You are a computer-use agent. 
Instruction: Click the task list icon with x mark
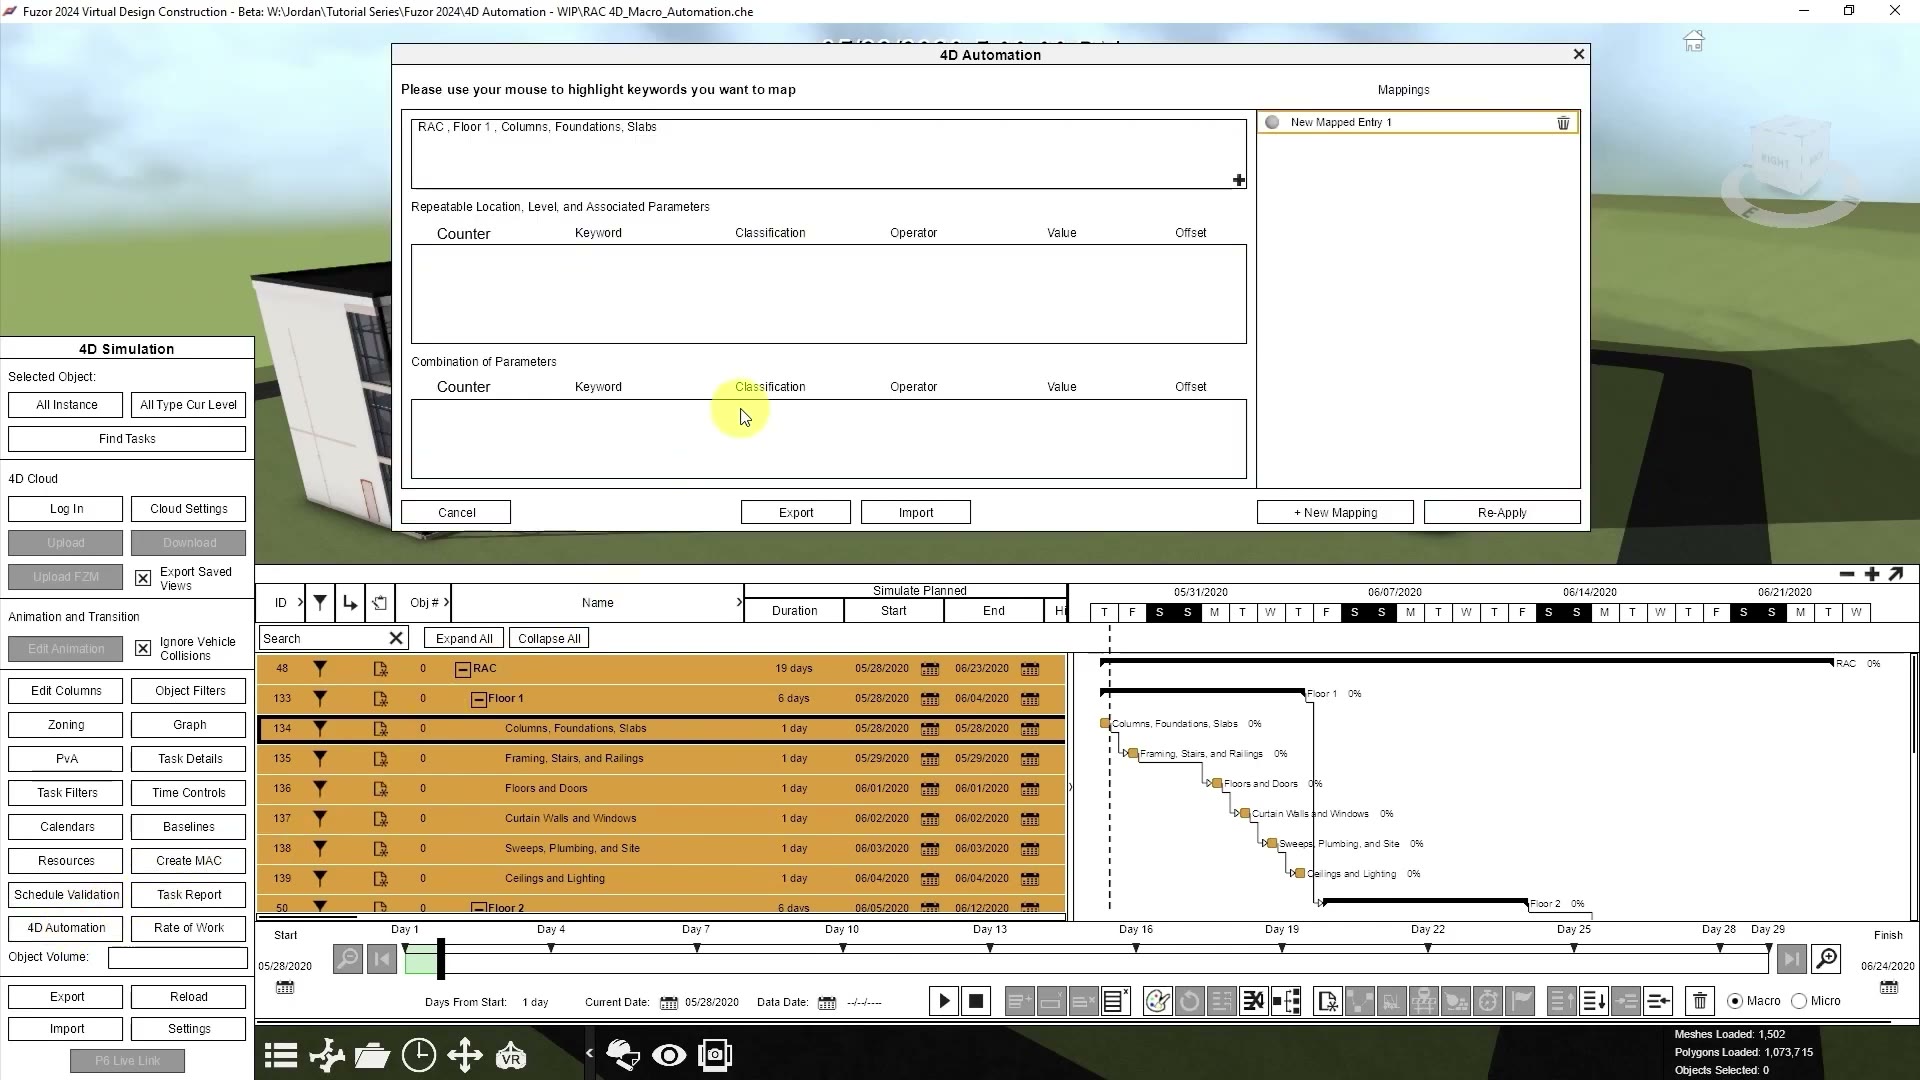point(1115,1001)
